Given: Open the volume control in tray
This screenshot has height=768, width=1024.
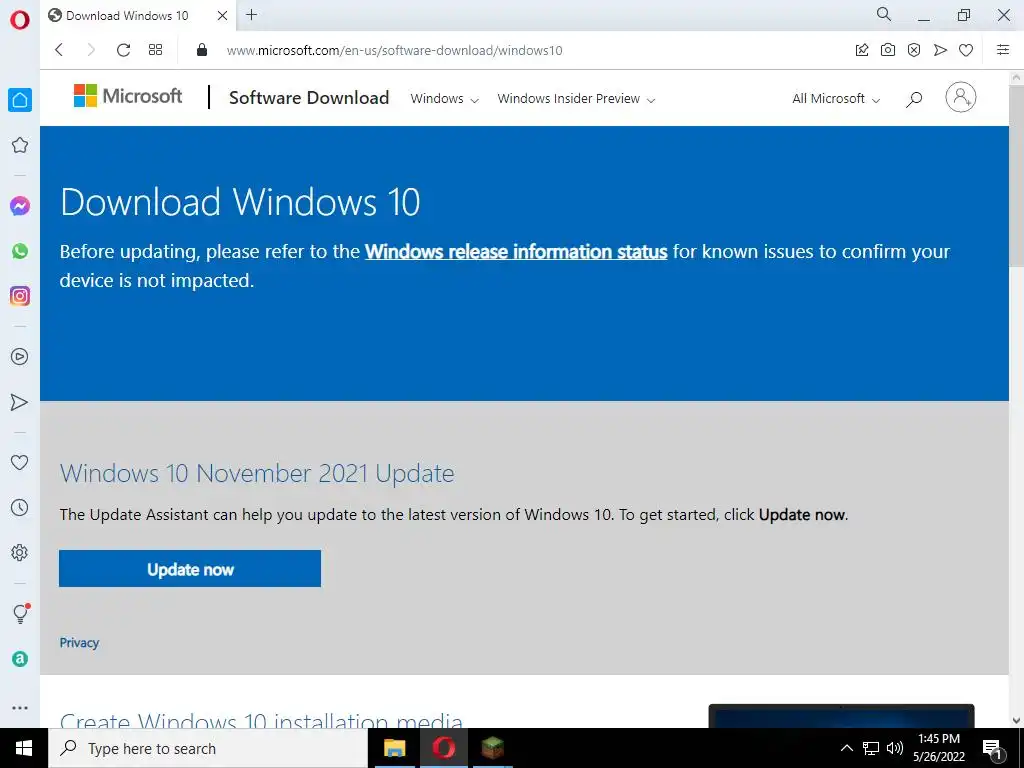Looking at the screenshot, I should pos(895,748).
